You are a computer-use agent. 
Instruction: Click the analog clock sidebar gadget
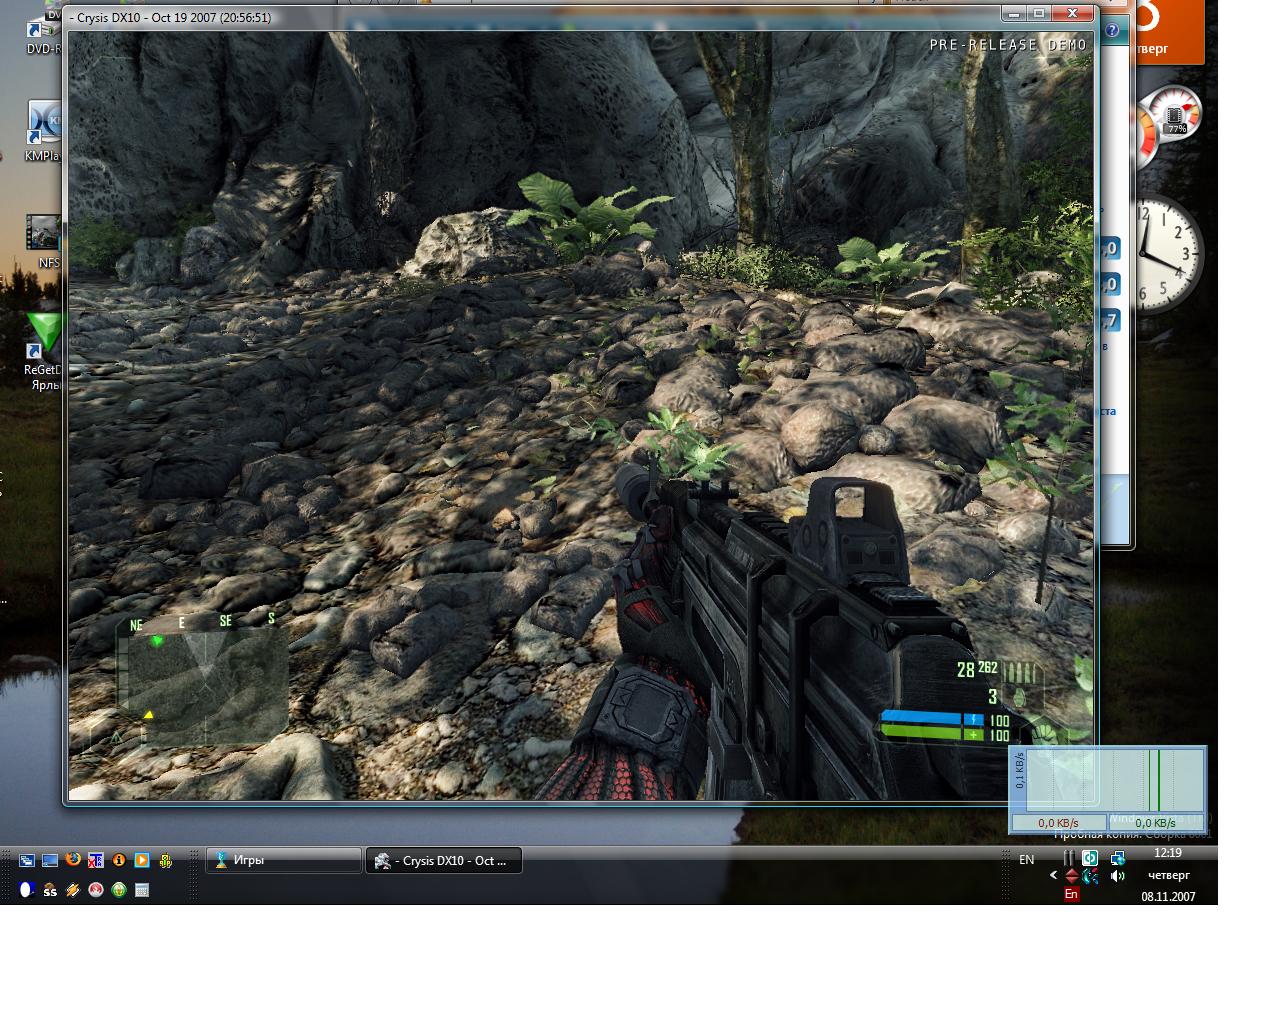pyautogui.click(x=1168, y=255)
